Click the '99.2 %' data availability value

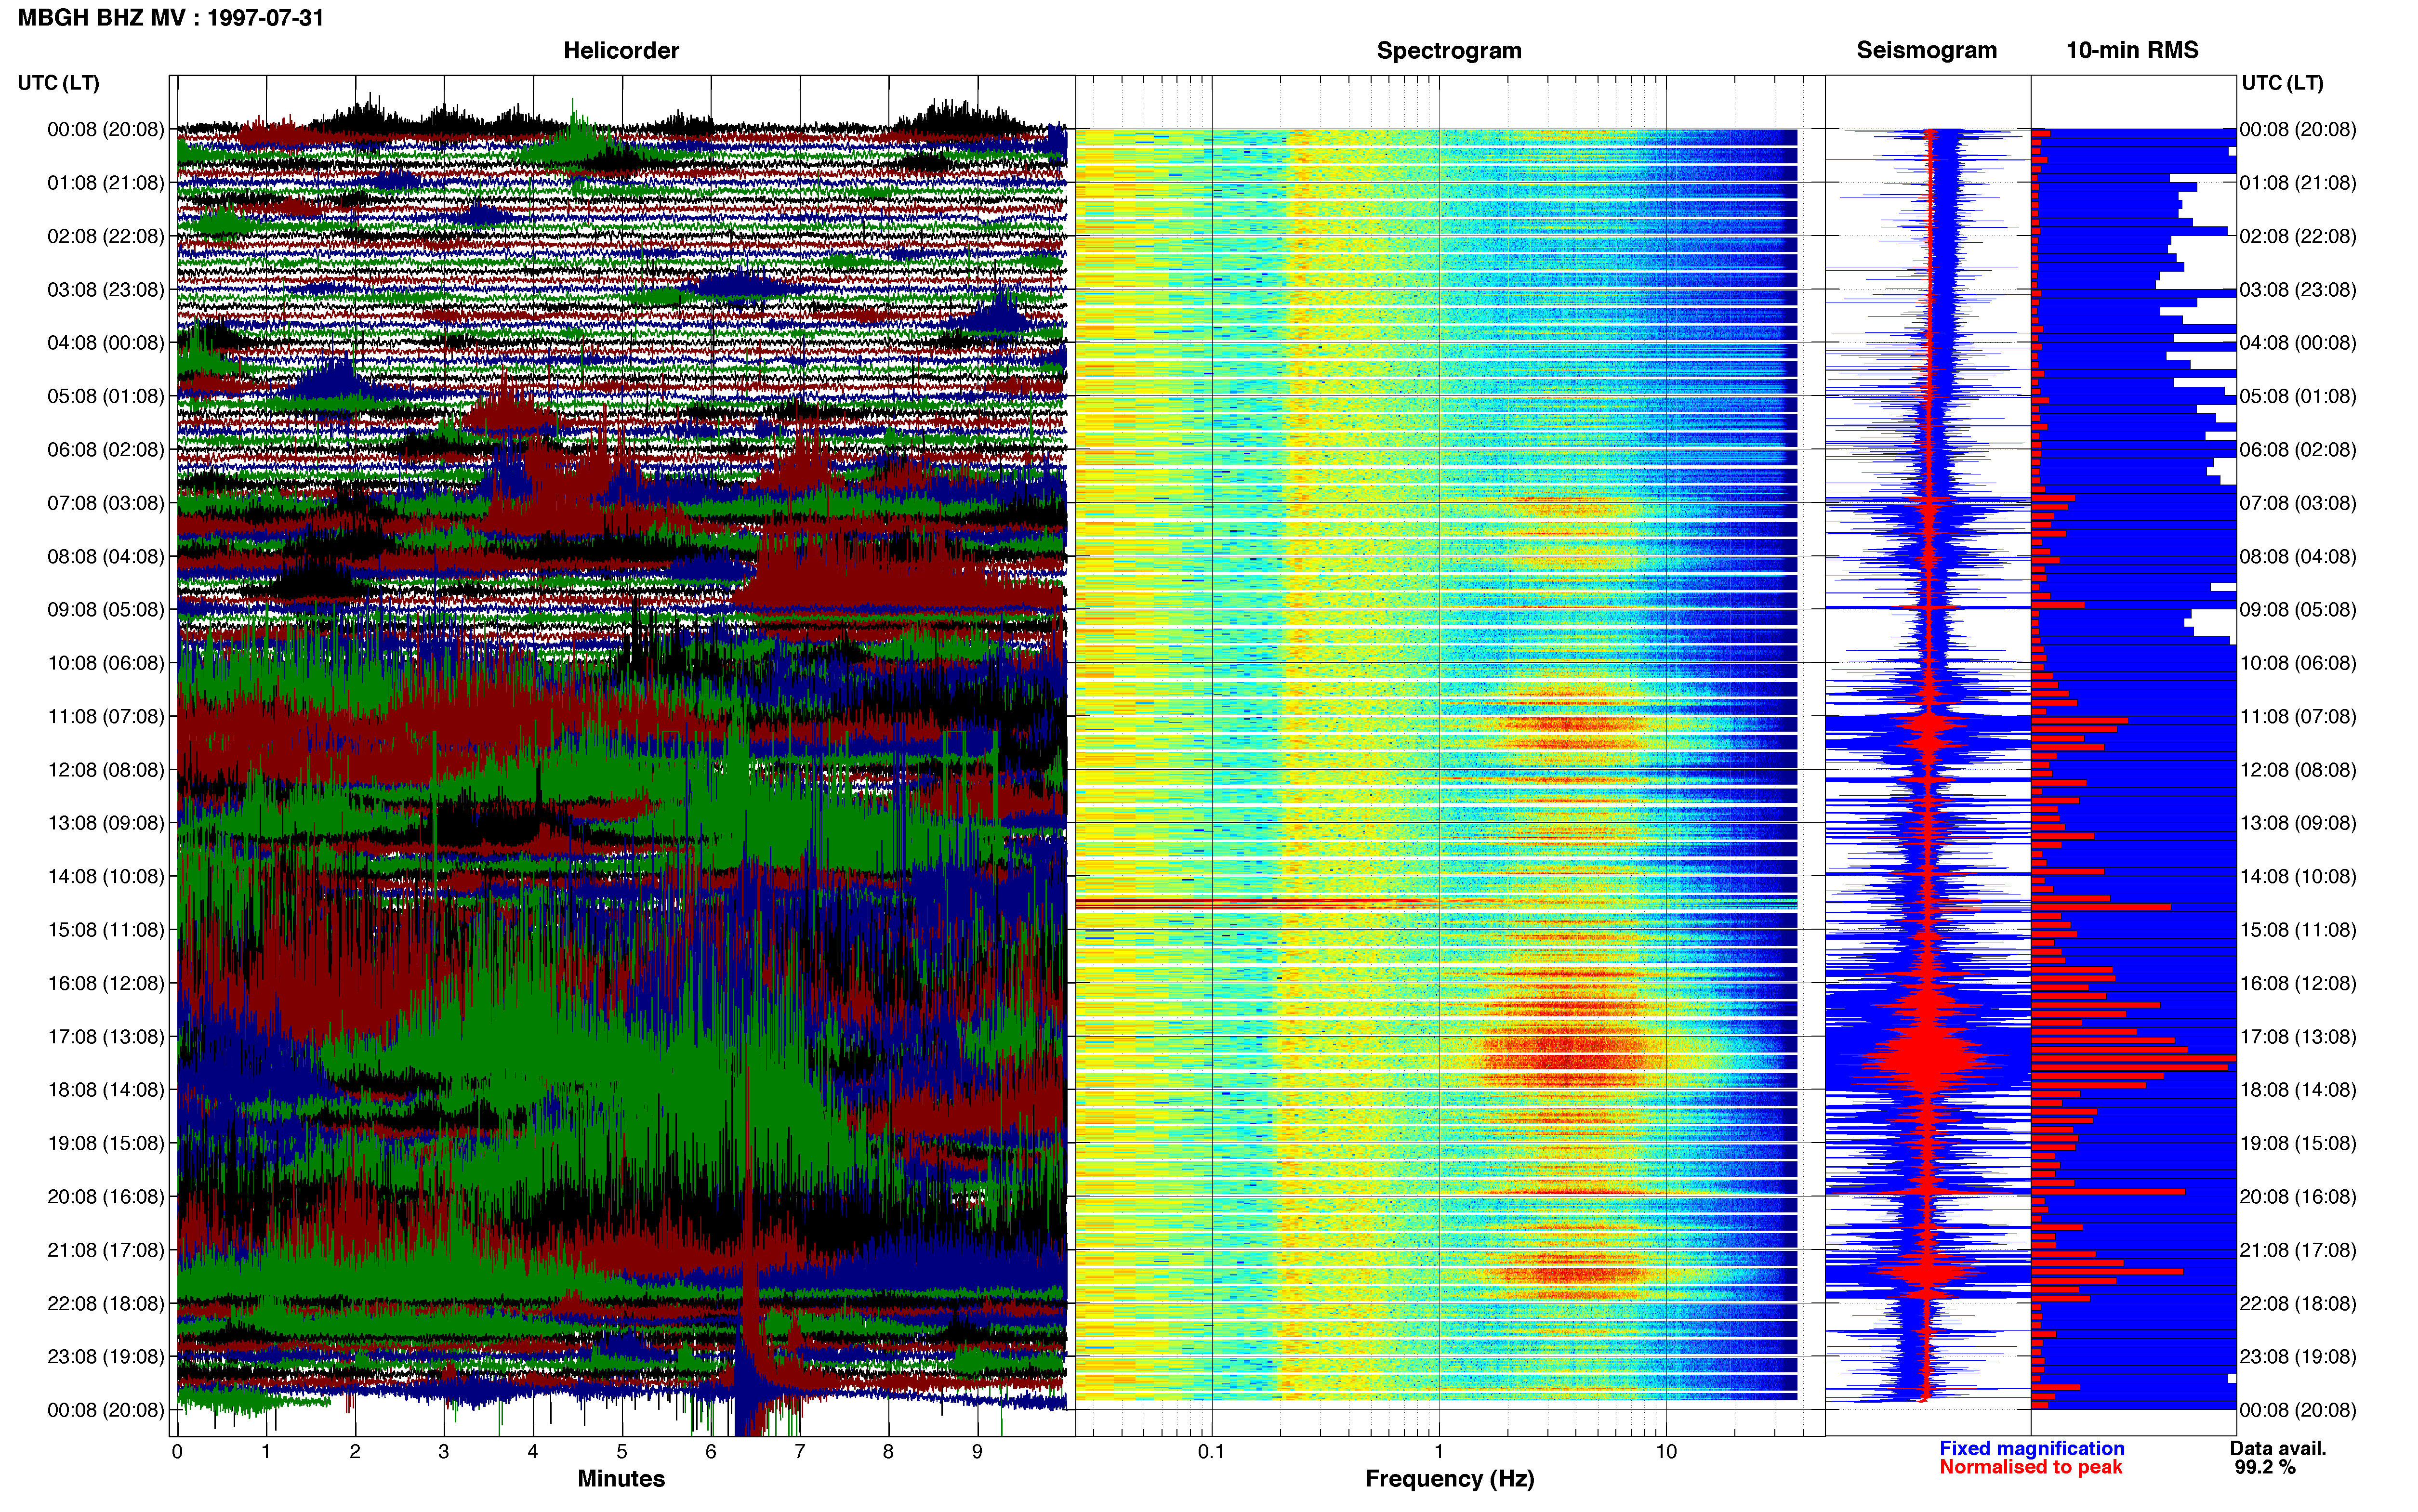(2265, 1467)
